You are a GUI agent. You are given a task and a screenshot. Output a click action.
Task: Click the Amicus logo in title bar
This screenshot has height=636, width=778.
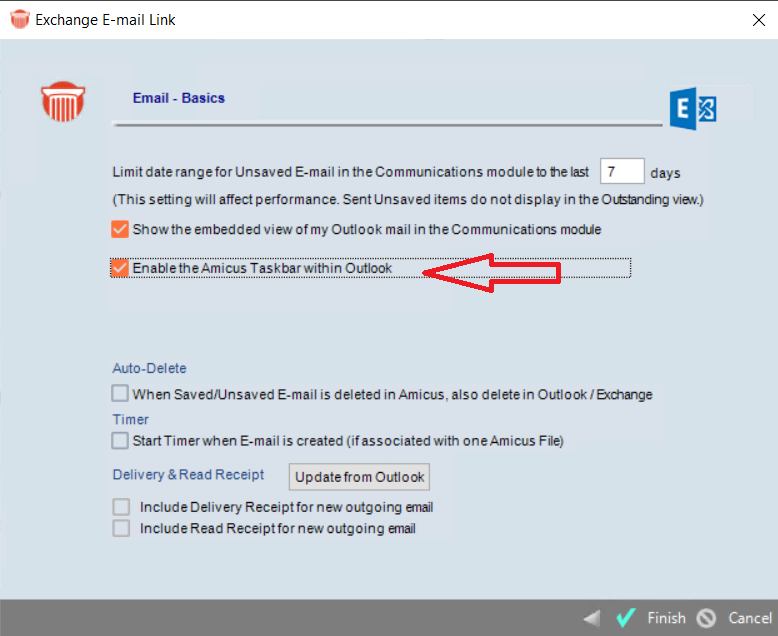click(20, 19)
